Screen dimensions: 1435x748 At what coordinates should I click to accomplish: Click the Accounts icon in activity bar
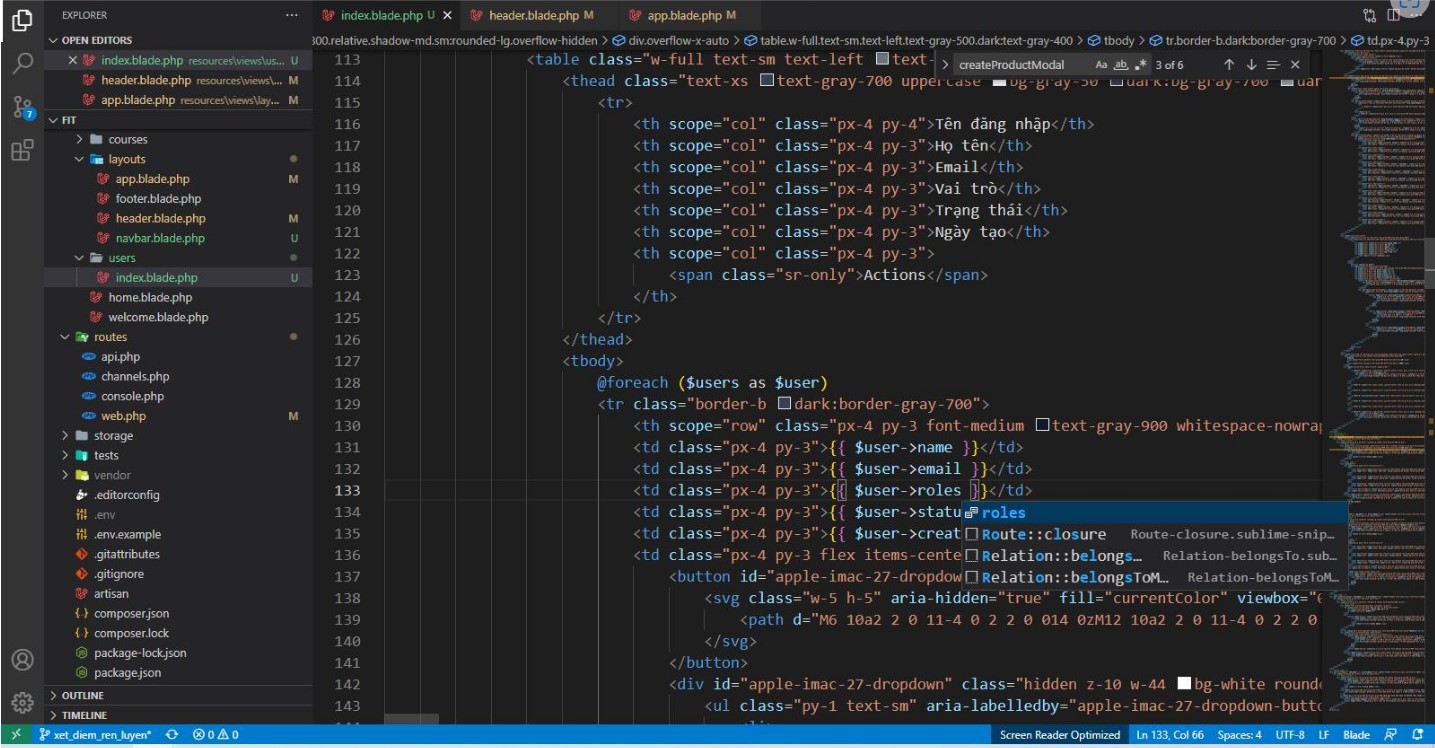pyautogui.click(x=22, y=660)
